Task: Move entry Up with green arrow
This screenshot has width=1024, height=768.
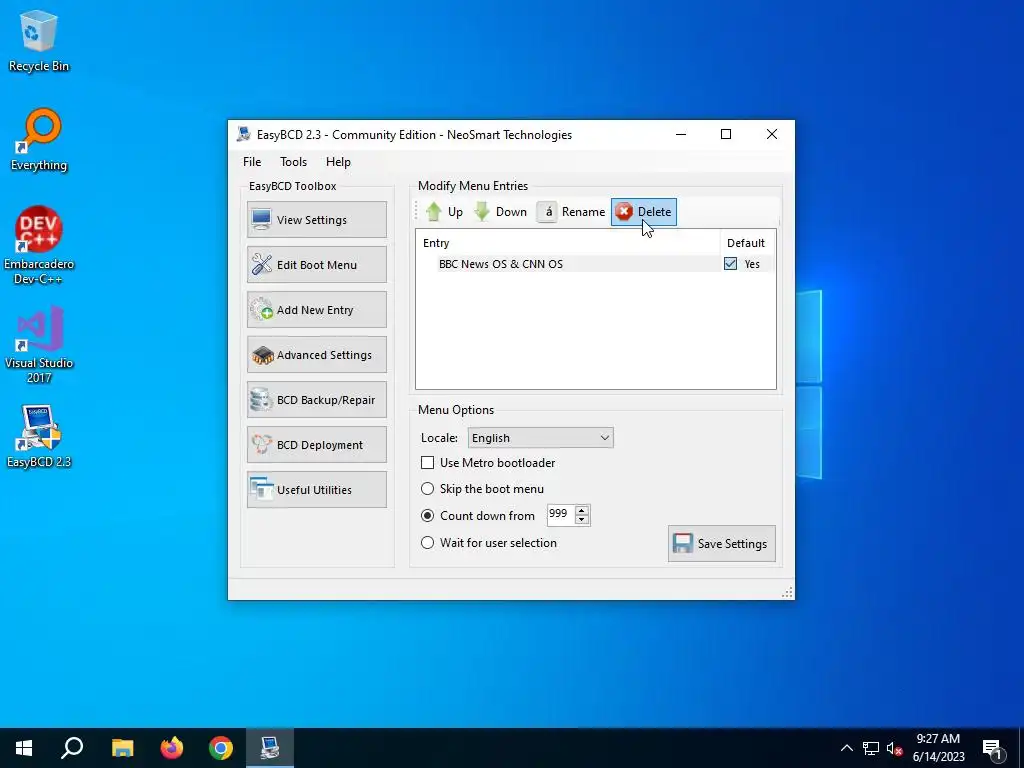Action: click(x=444, y=212)
